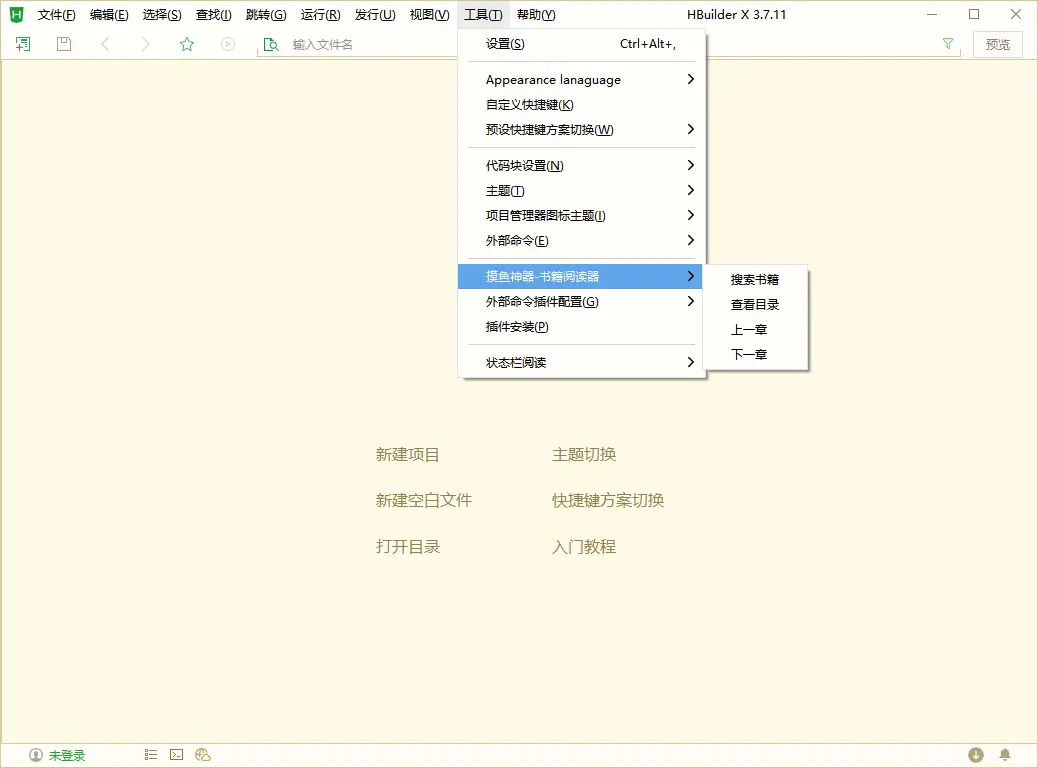Open the 发行(U) menu
1038x768 pixels.
375,15
